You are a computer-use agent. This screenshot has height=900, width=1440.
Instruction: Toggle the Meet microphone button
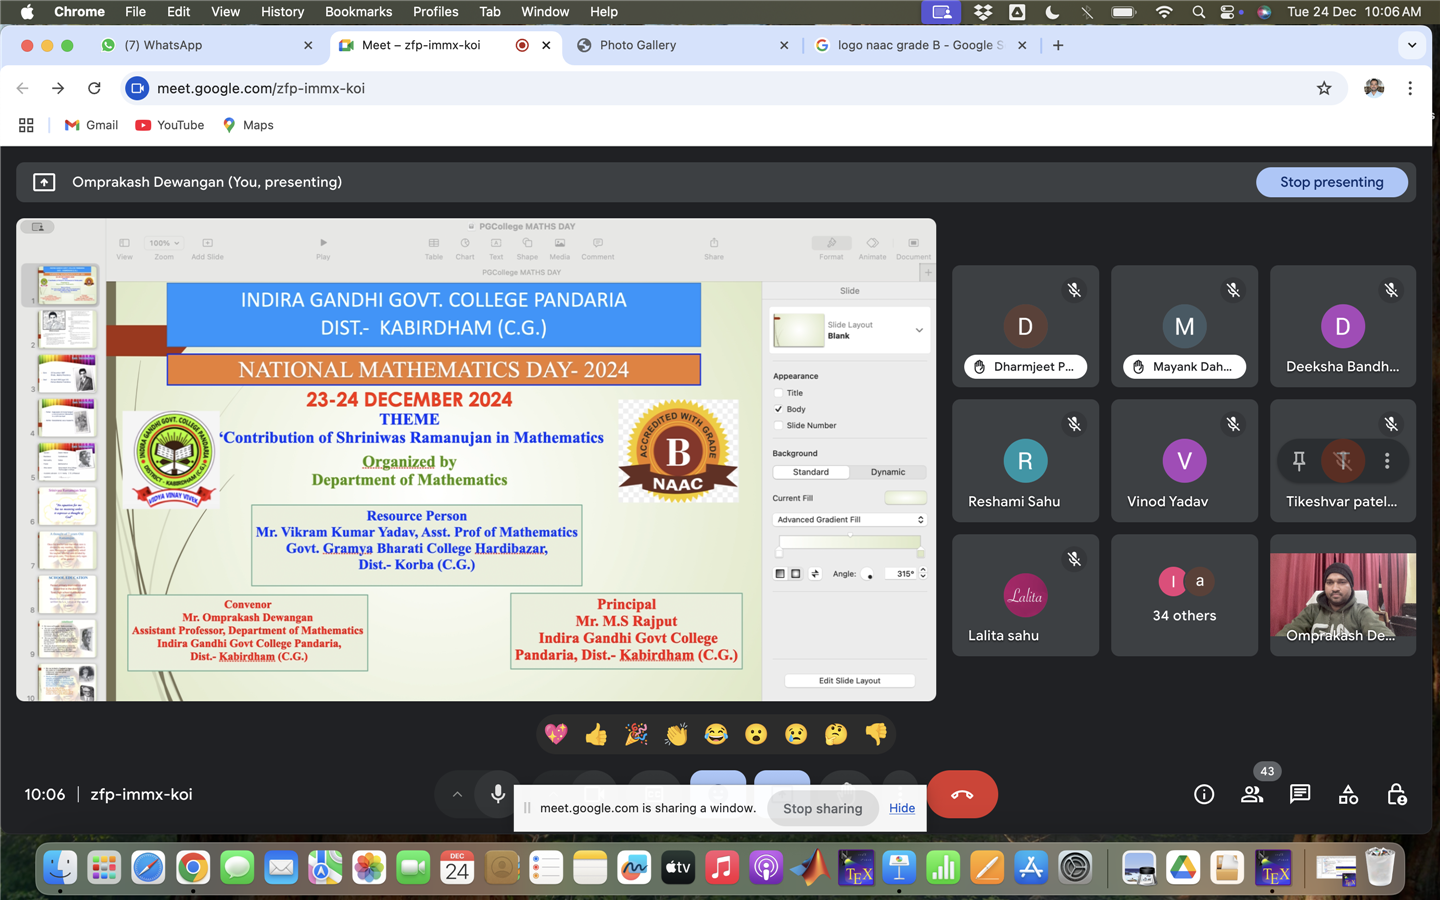click(x=497, y=794)
